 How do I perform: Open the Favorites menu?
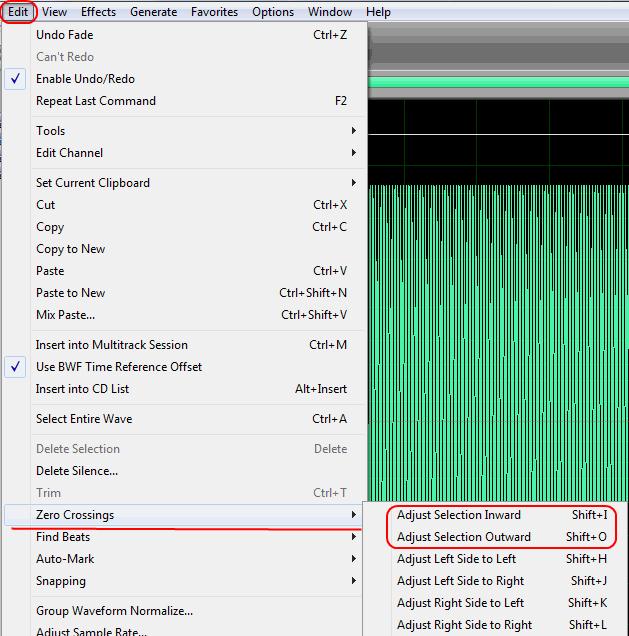point(214,12)
